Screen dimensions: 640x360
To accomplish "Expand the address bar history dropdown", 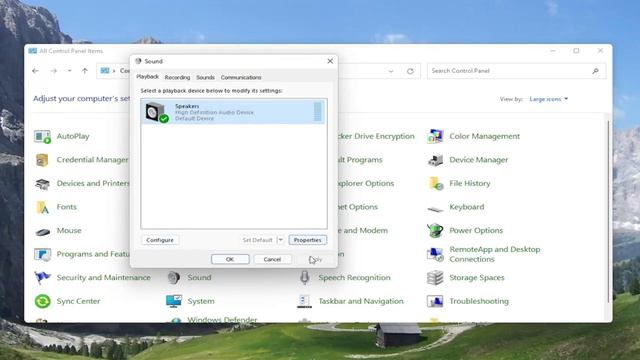I will pyautogui.click(x=391, y=71).
